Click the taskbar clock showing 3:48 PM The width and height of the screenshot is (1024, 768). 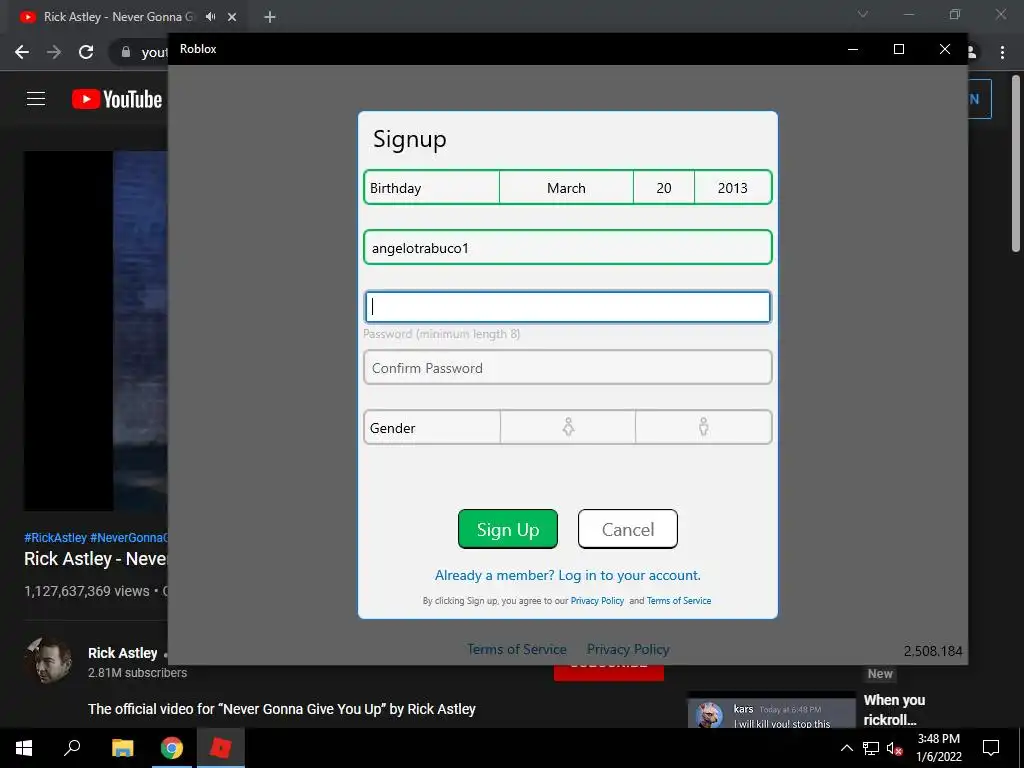[939, 748]
